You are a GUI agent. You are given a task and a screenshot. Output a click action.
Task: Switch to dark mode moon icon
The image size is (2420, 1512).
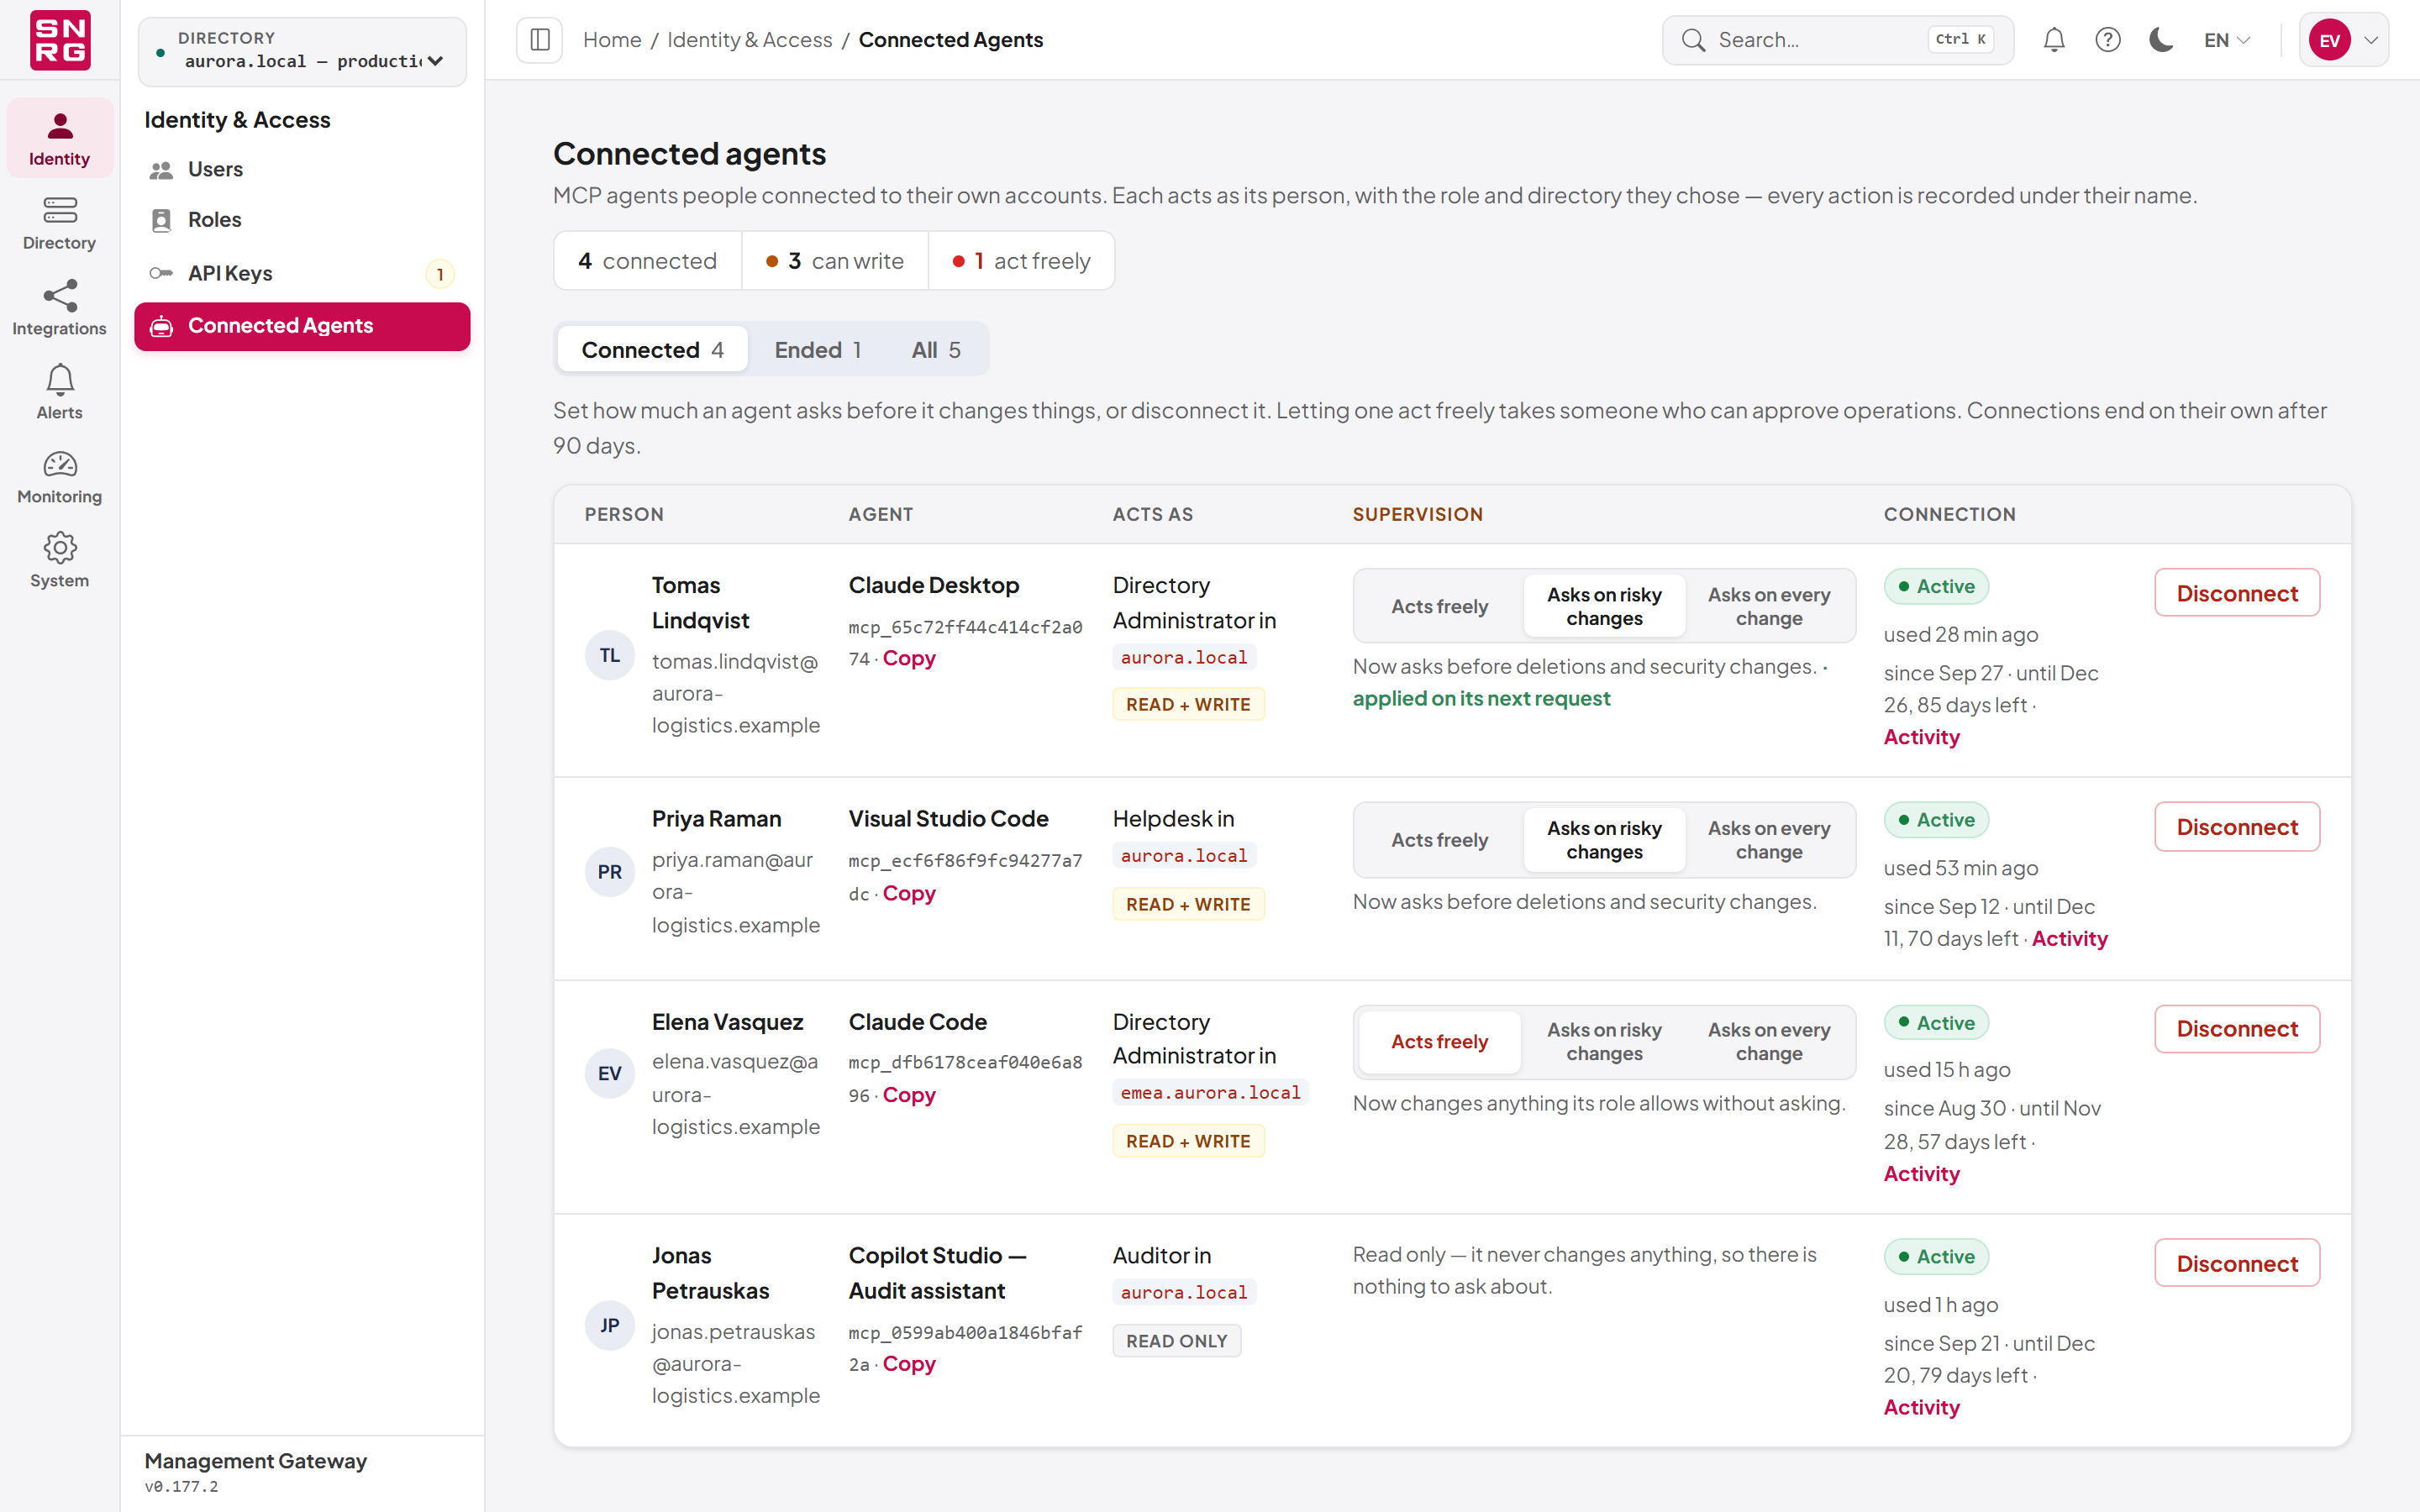pos(2160,40)
